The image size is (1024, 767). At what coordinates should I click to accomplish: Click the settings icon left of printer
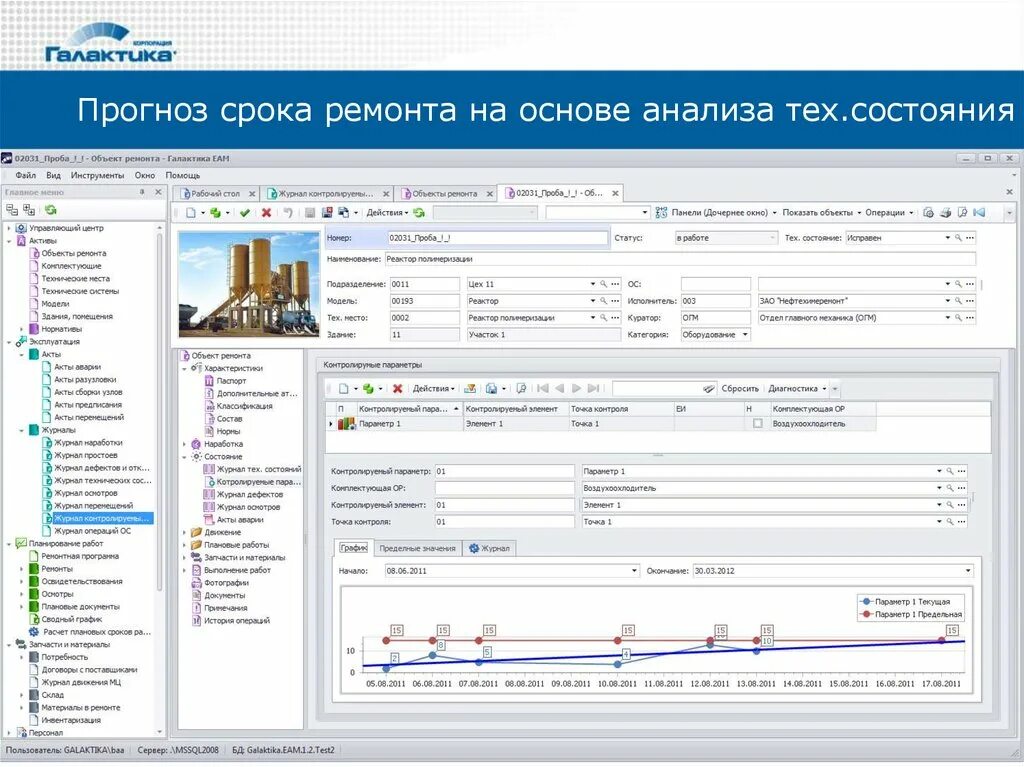928,213
